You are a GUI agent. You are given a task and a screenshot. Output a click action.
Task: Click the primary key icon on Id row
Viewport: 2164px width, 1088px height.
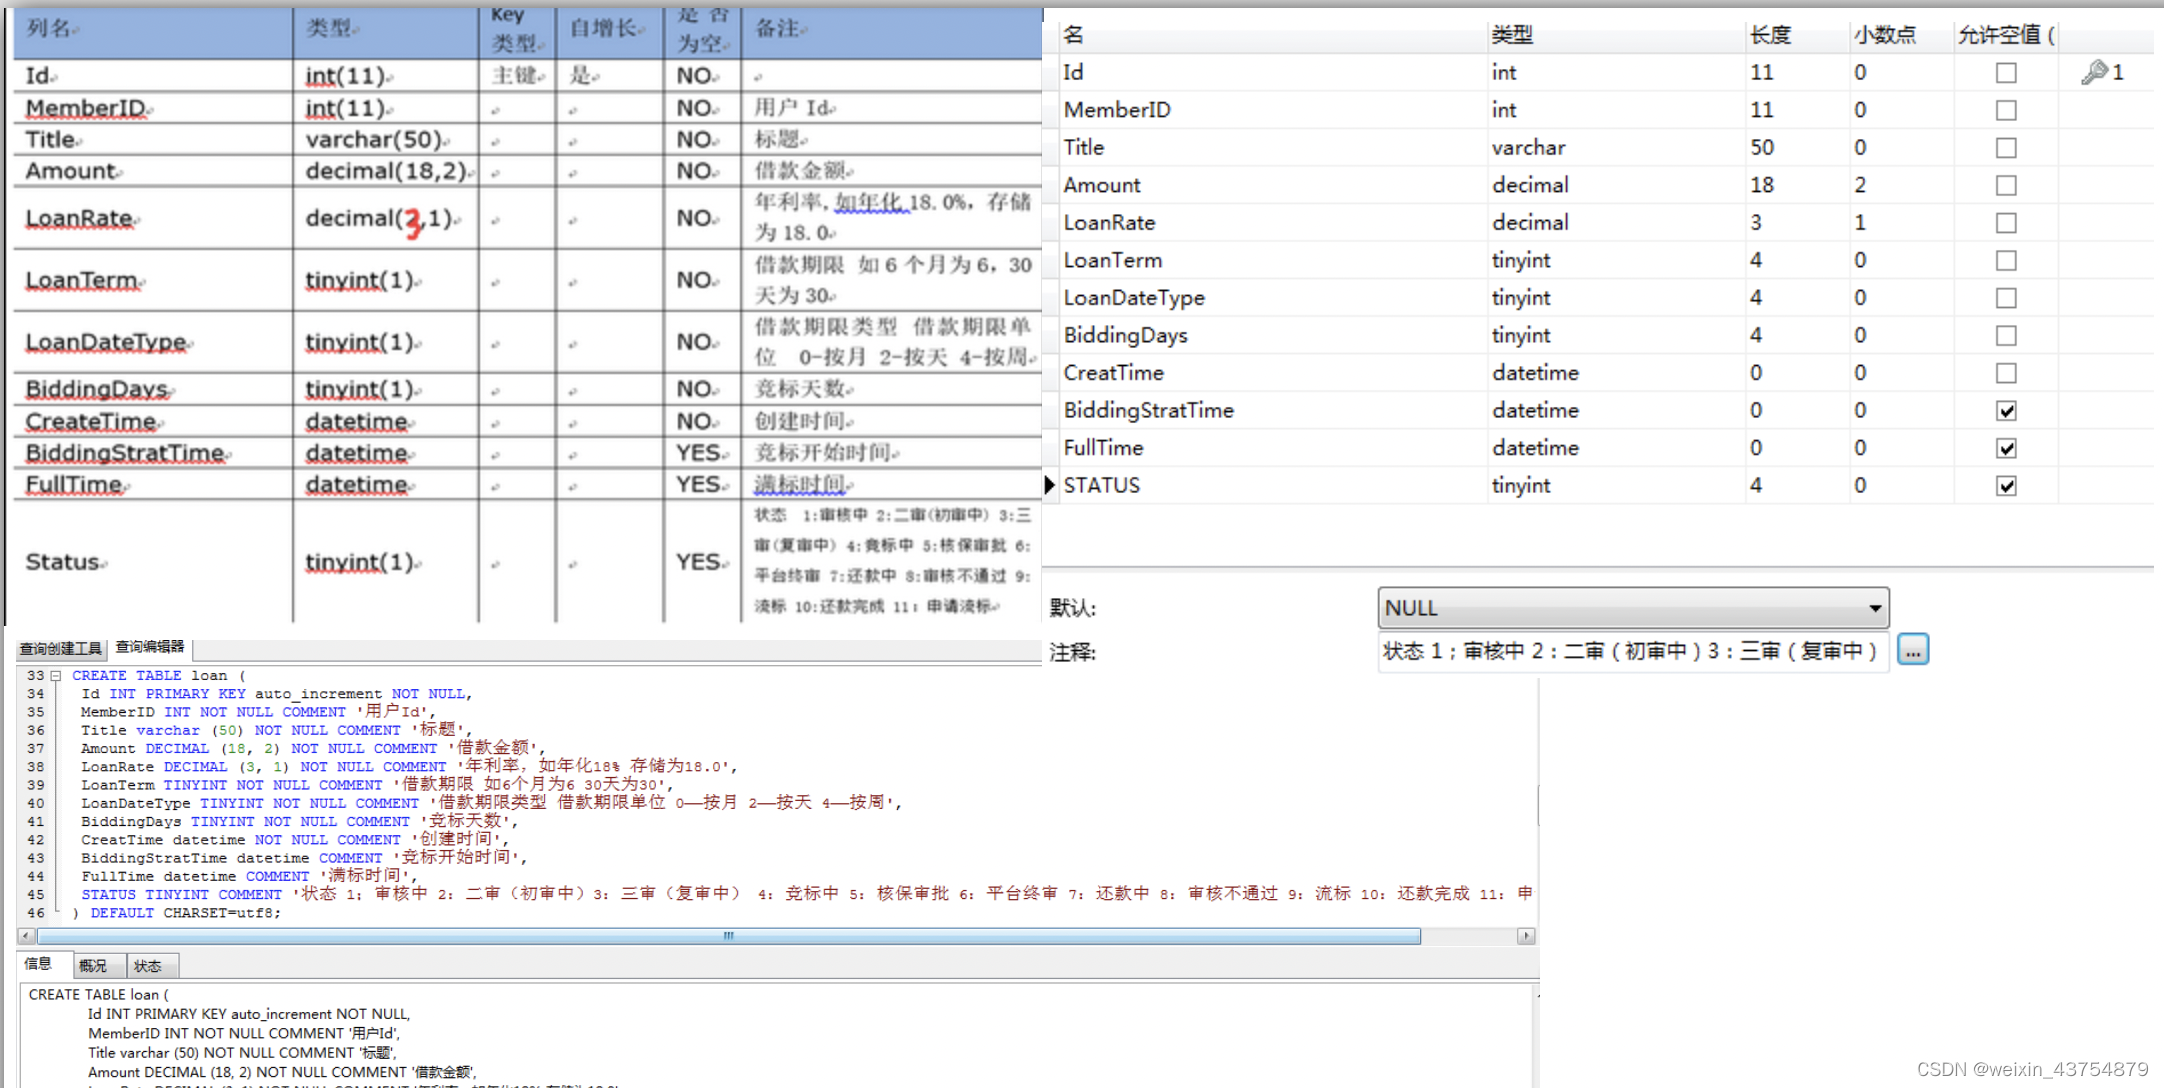pyautogui.click(x=2095, y=72)
